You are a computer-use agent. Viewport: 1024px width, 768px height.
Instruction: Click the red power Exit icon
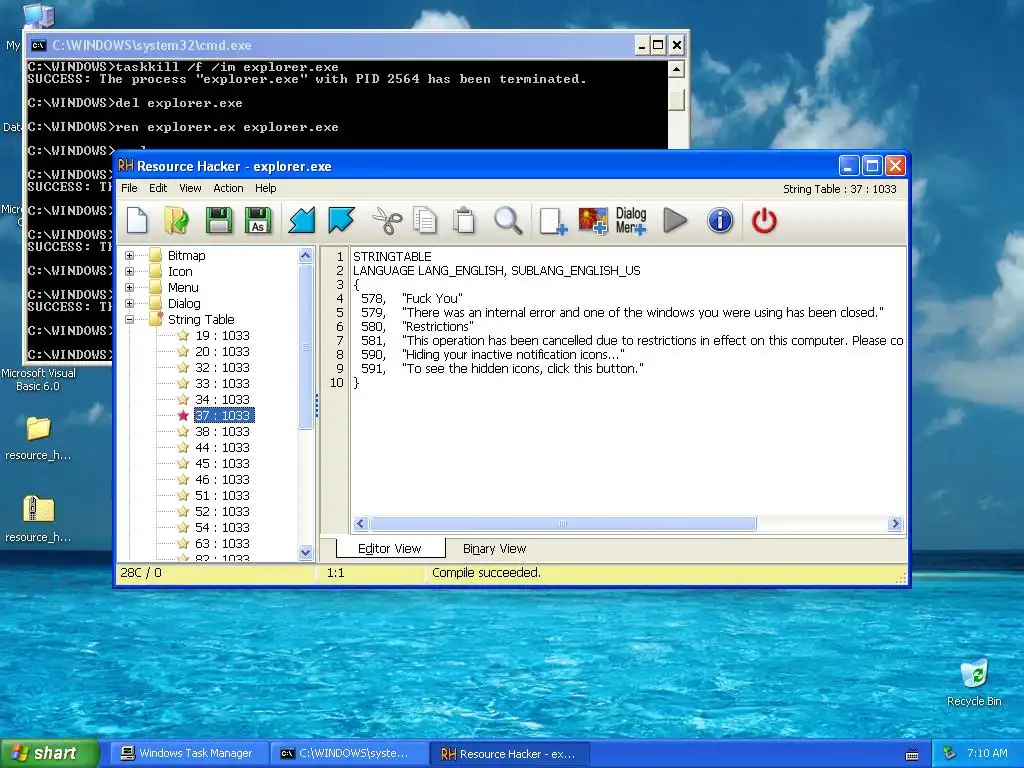(x=763, y=221)
